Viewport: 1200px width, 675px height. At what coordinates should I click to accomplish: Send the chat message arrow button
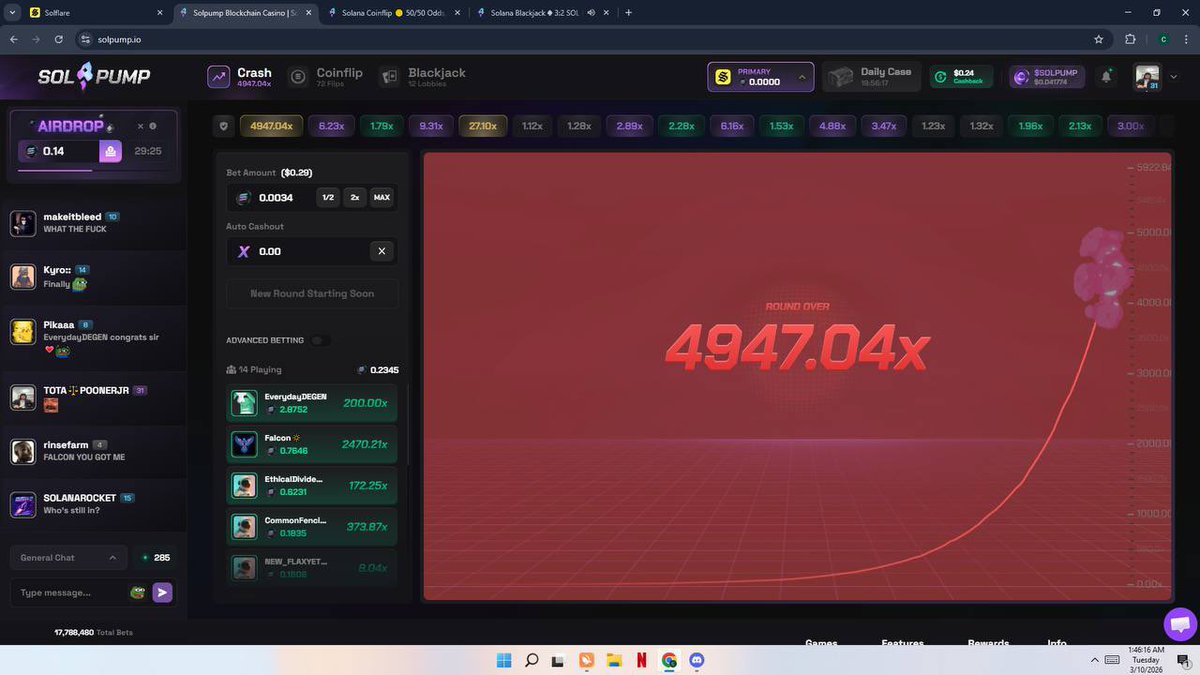click(162, 593)
